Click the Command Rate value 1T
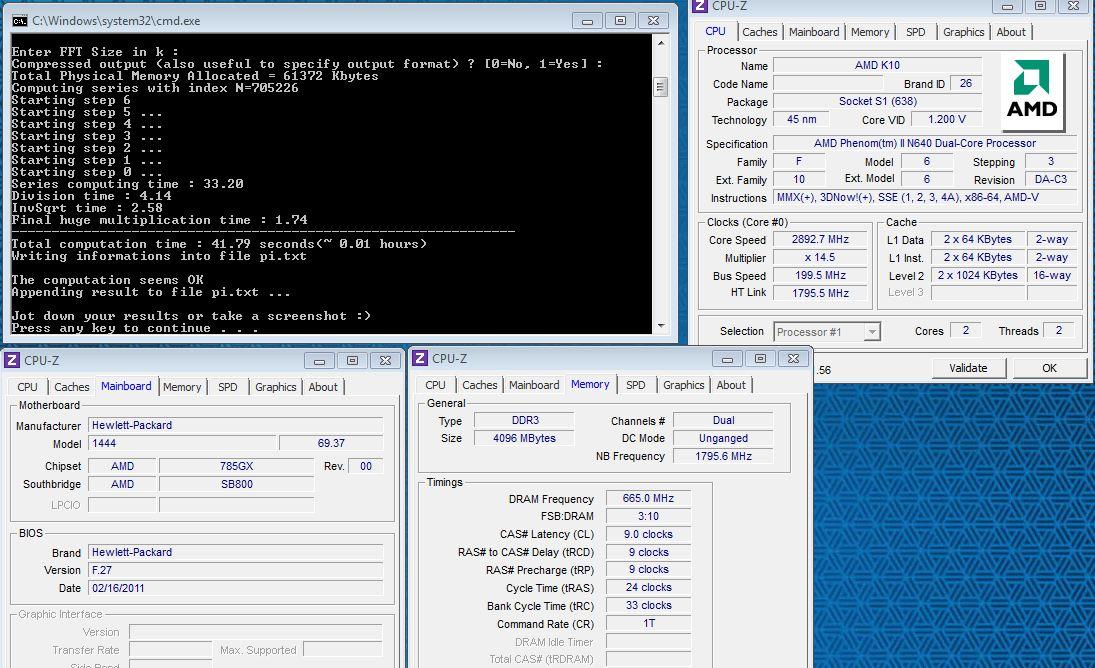This screenshot has width=1095, height=668. pyautogui.click(x=648, y=623)
